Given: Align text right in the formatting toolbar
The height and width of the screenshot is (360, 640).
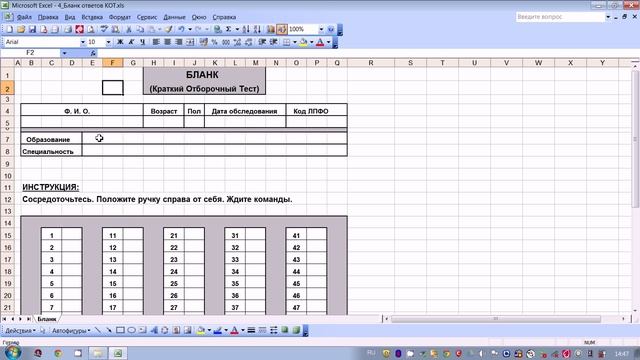Looking at the screenshot, I should [x=178, y=42].
